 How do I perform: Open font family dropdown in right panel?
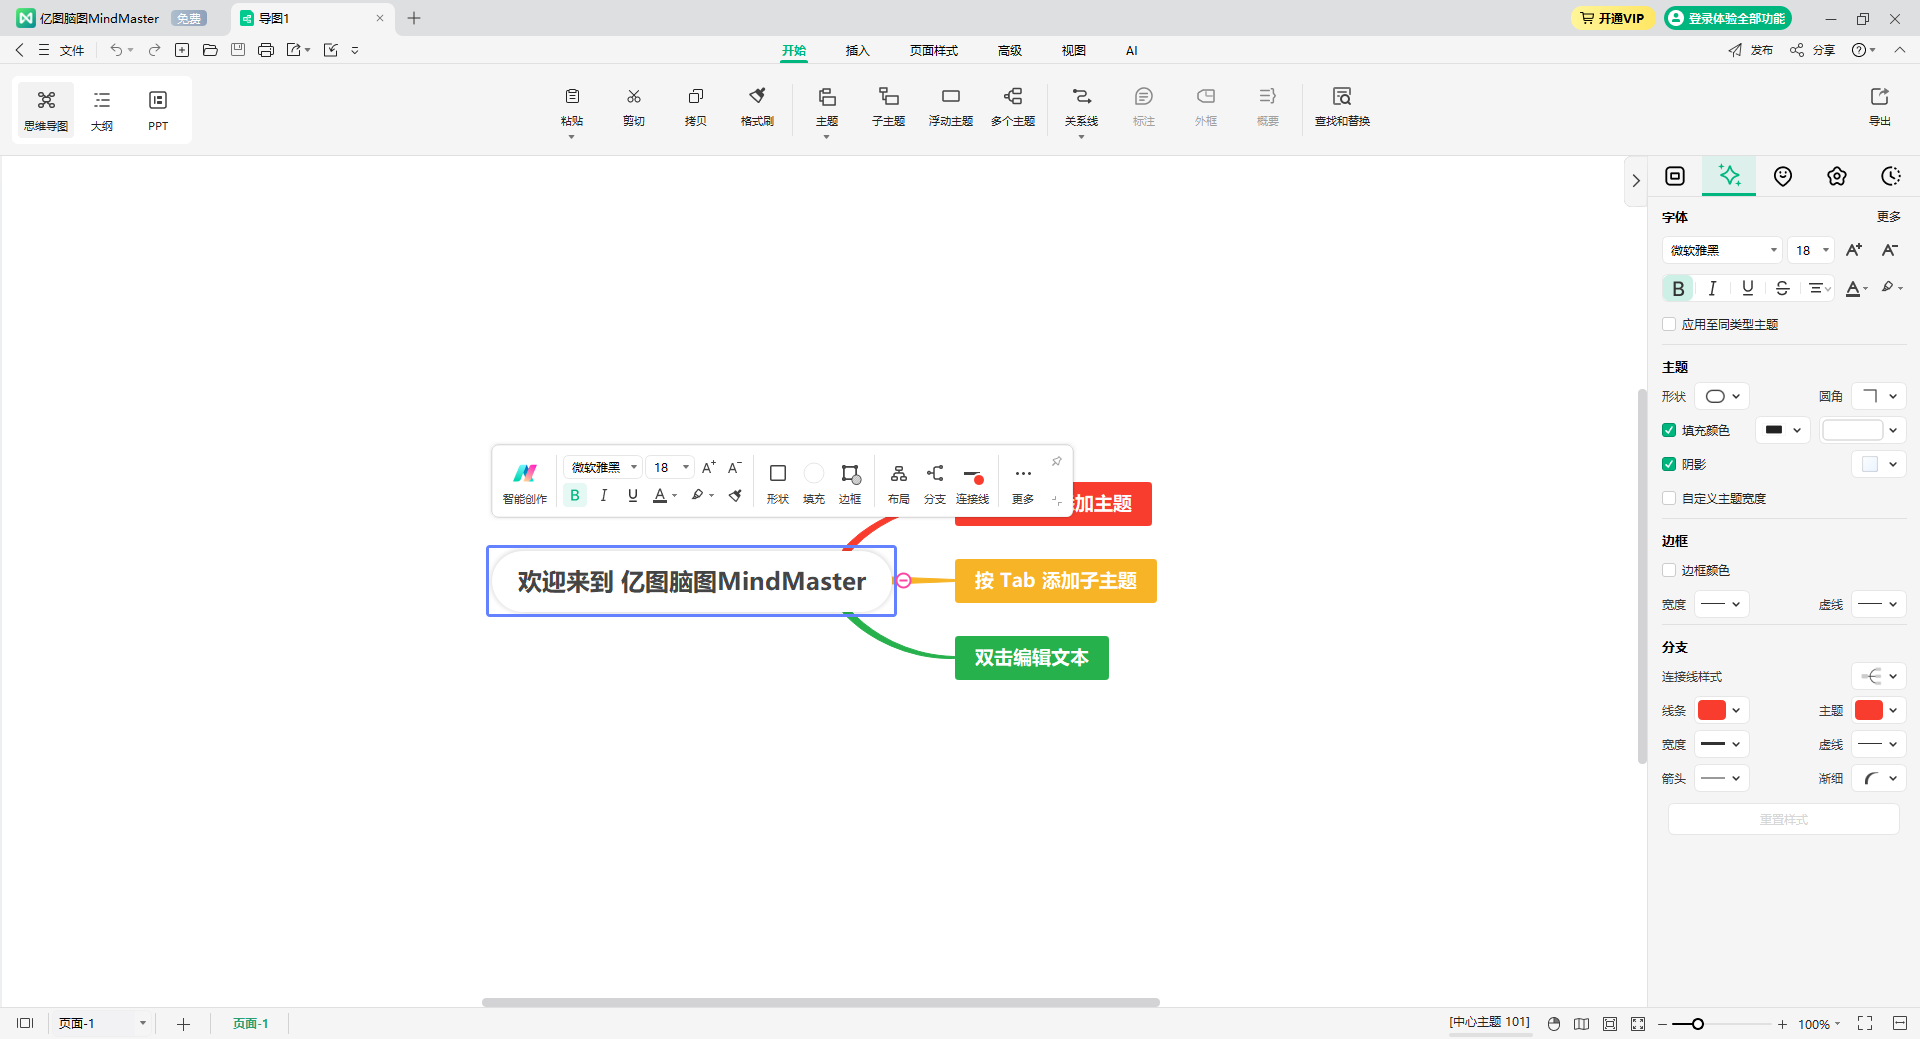pyautogui.click(x=1722, y=250)
